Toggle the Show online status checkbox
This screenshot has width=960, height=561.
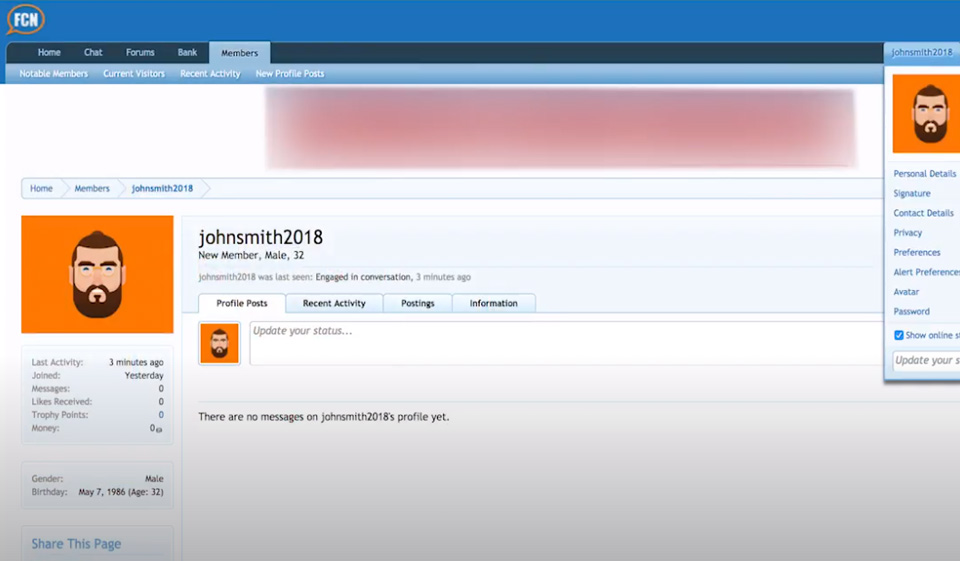click(x=899, y=336)
